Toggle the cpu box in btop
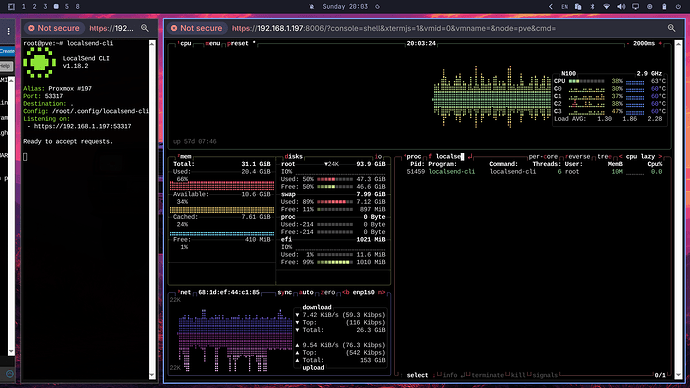The width and height of the screenshot is (690, 388). tap(185, 44)
